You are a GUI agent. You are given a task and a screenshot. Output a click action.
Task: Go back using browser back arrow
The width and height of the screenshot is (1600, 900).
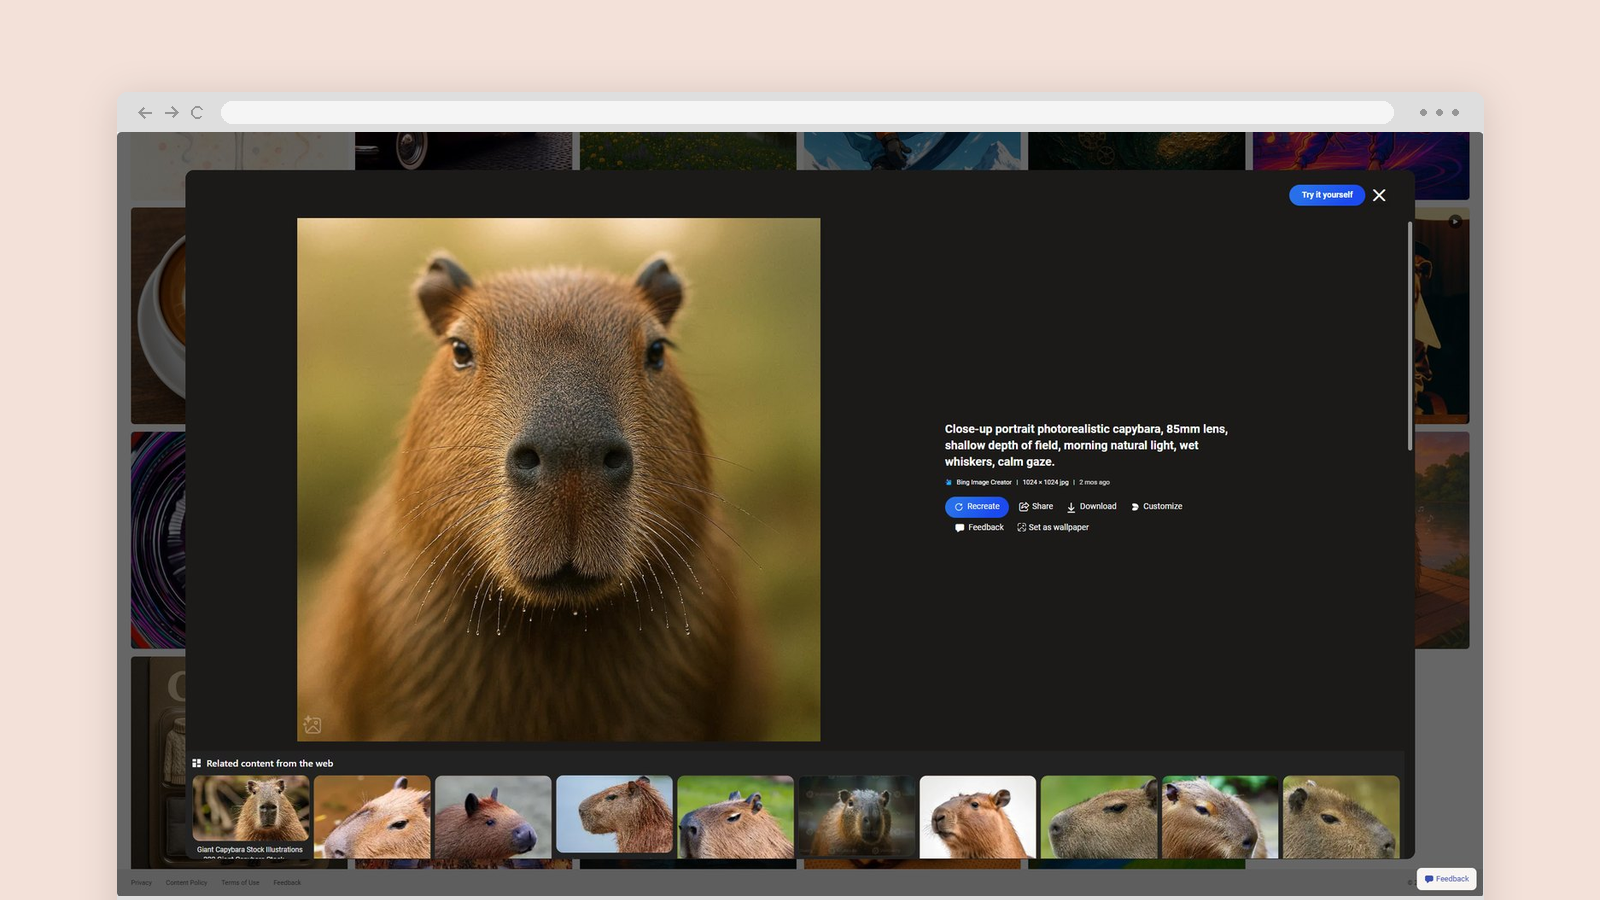point(145,113)
